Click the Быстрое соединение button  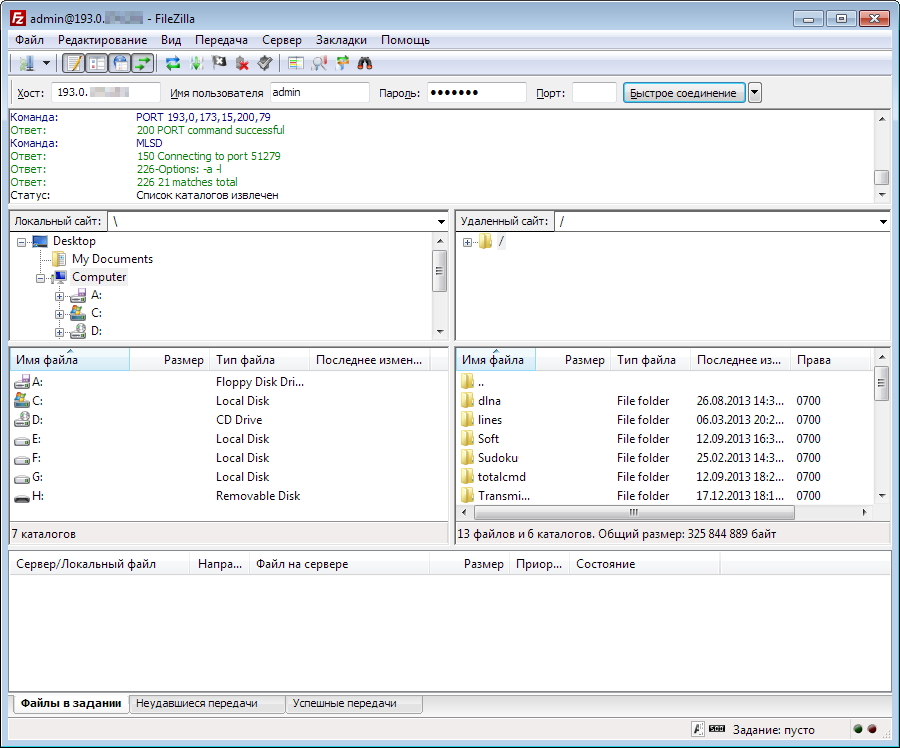683,93
